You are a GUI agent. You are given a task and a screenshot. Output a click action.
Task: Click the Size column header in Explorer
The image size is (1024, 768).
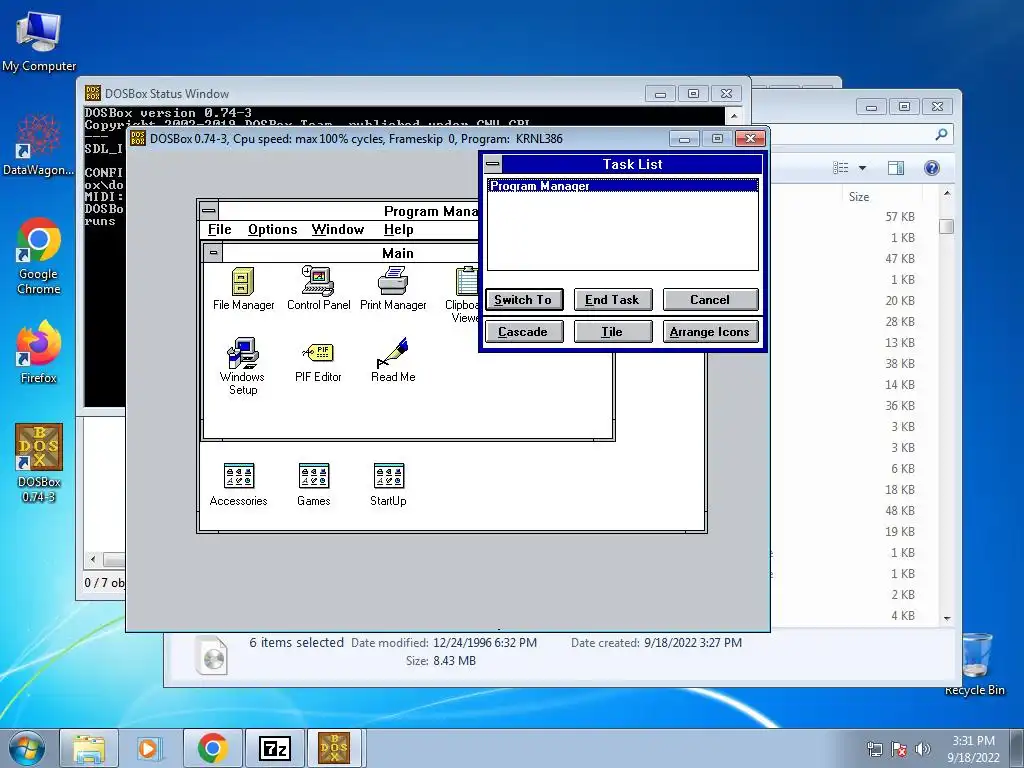coord(880,197)
